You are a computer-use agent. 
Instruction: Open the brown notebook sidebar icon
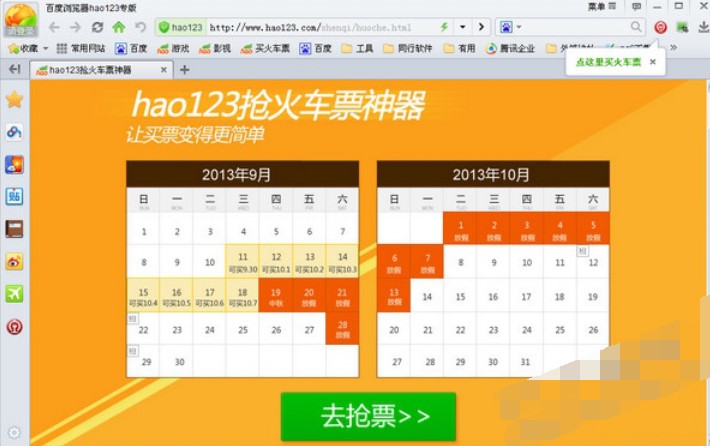click(14, 229)
